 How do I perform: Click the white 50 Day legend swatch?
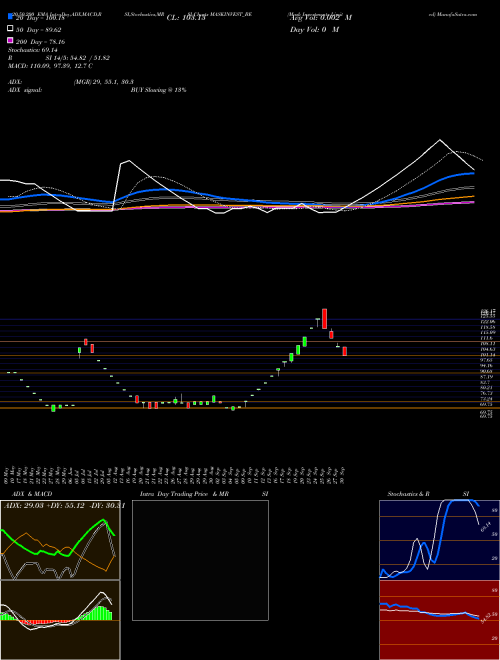pyautogui.click(x=10, y=29)
